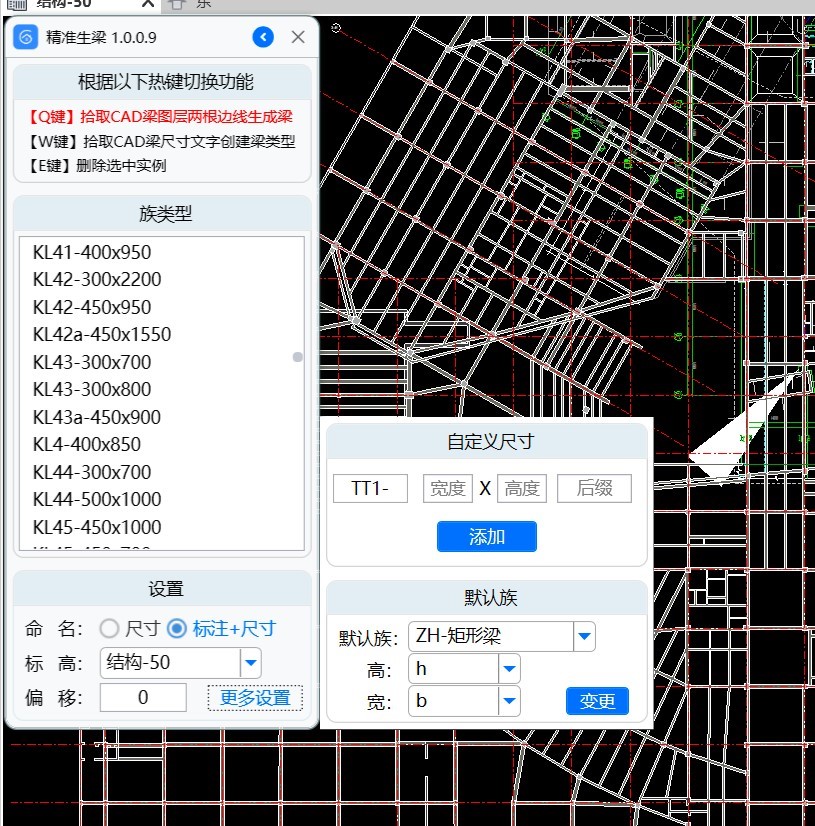
Task: Click the 高度 input field
Action: point(522,489)
